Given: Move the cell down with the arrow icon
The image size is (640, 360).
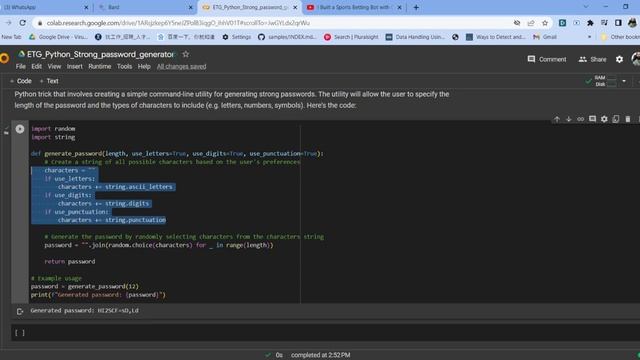Looking at the screenshot, I should point(569,119).
